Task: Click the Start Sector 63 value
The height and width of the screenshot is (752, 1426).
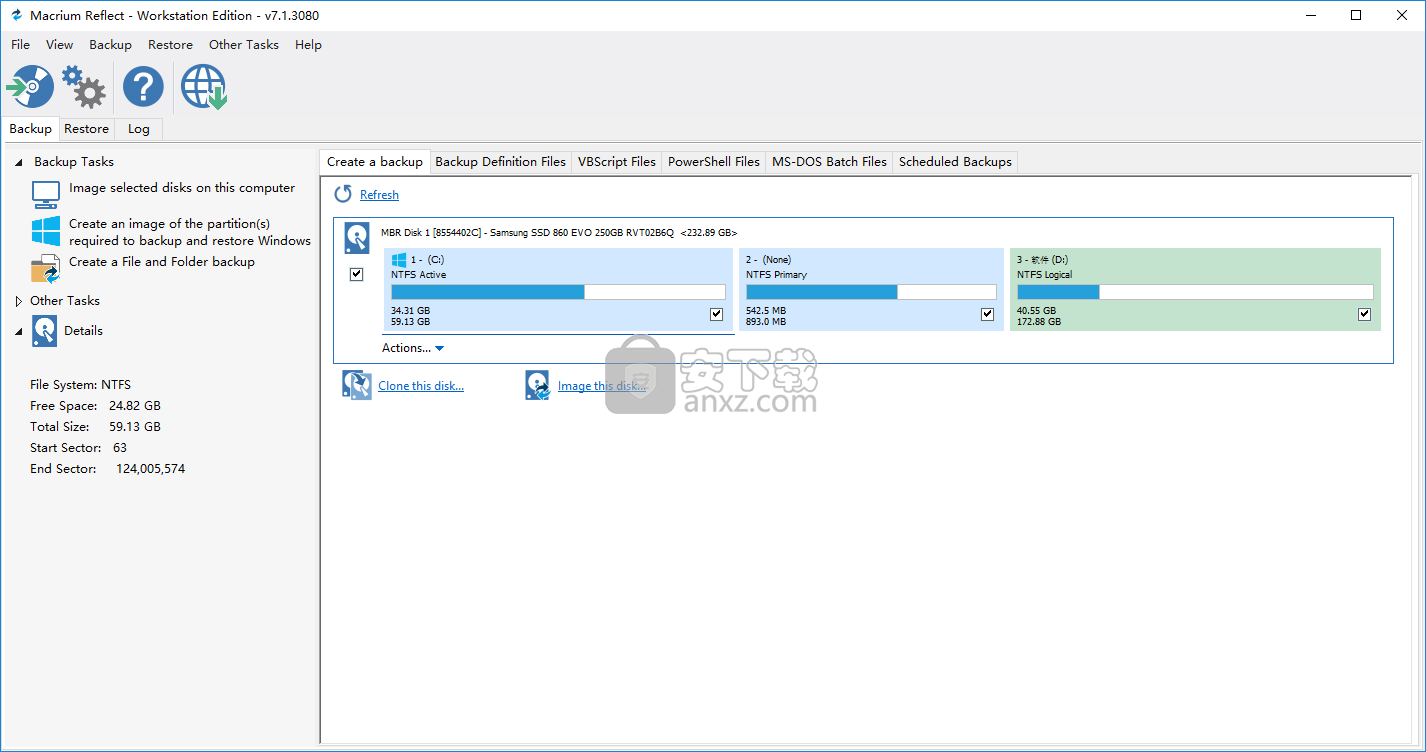Action: coord(120,448)
